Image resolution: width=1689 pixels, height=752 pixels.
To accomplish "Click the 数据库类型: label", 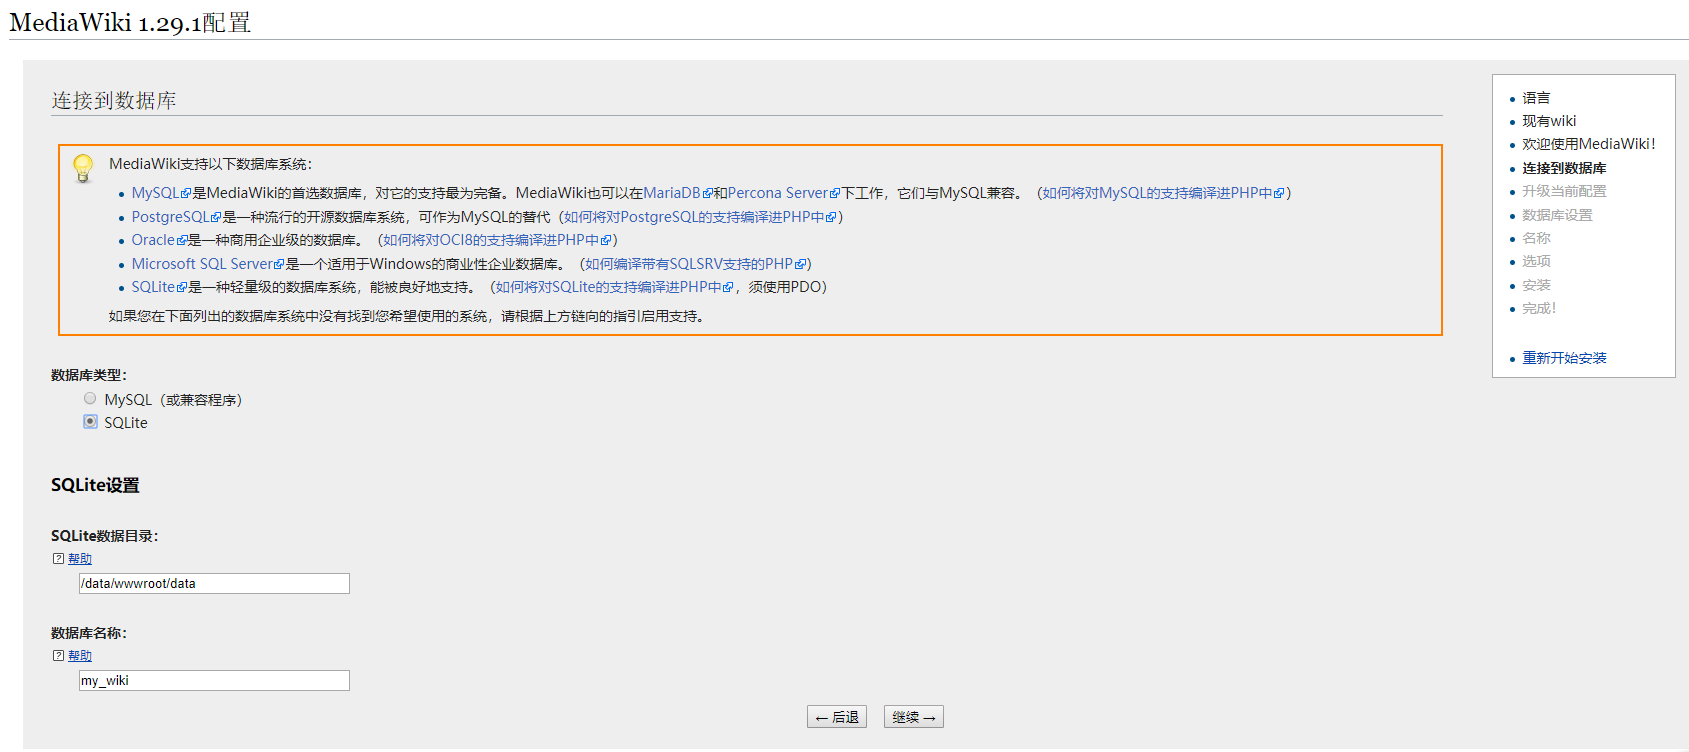I will coord(89,375).
